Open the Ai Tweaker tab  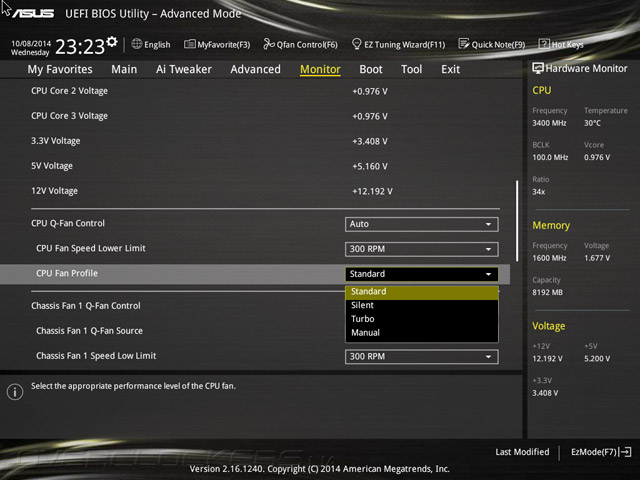pyautogui.click(x=184, y=69)
